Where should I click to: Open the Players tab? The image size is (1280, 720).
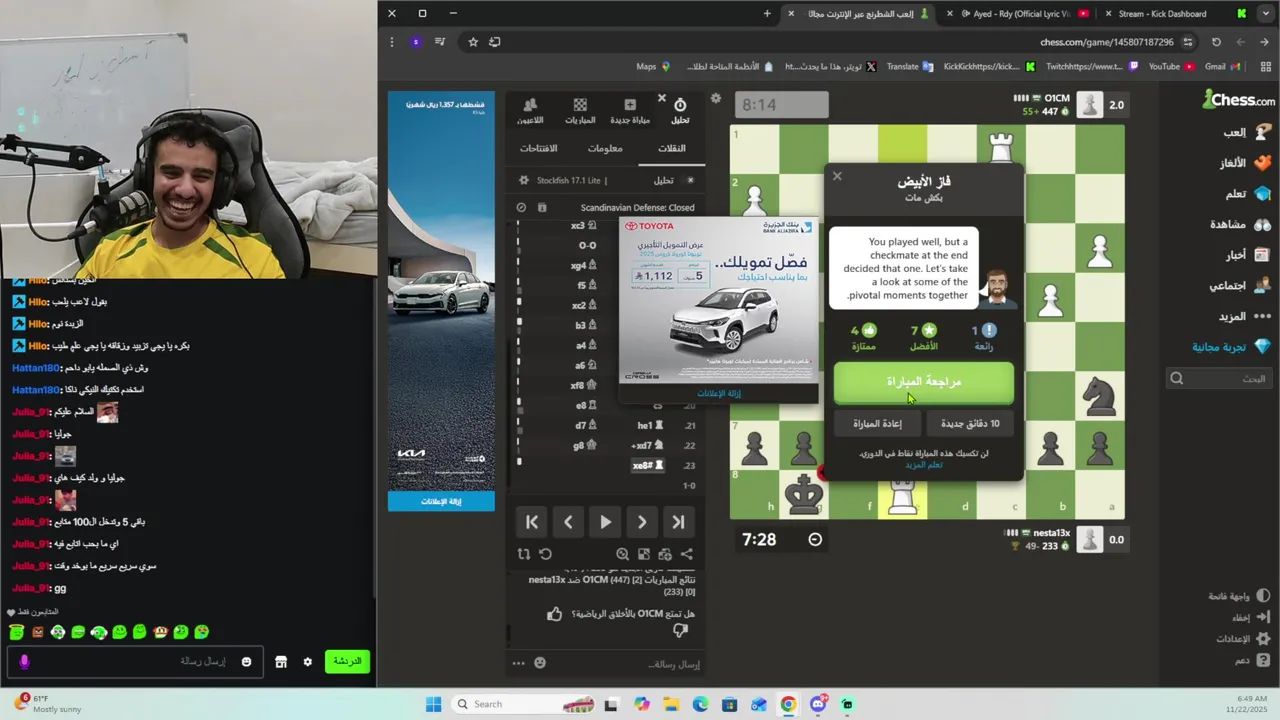pos(530,111)
